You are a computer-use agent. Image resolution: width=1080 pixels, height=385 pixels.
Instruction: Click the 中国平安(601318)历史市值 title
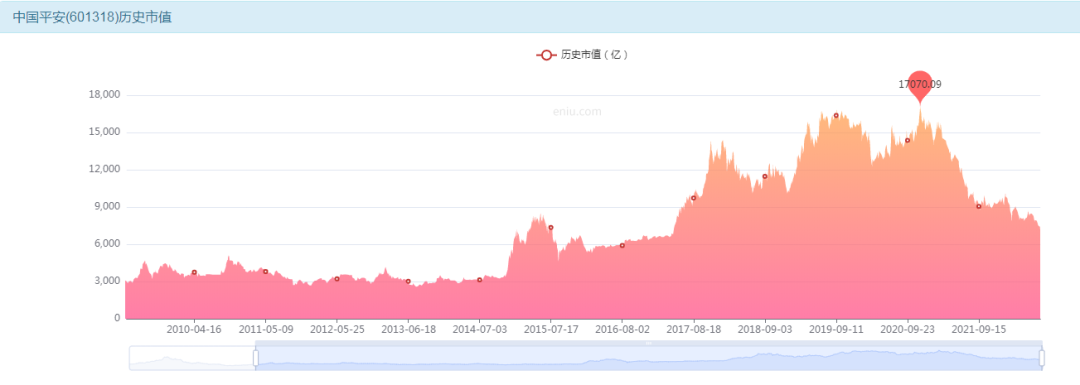click(x=92, y=17)
